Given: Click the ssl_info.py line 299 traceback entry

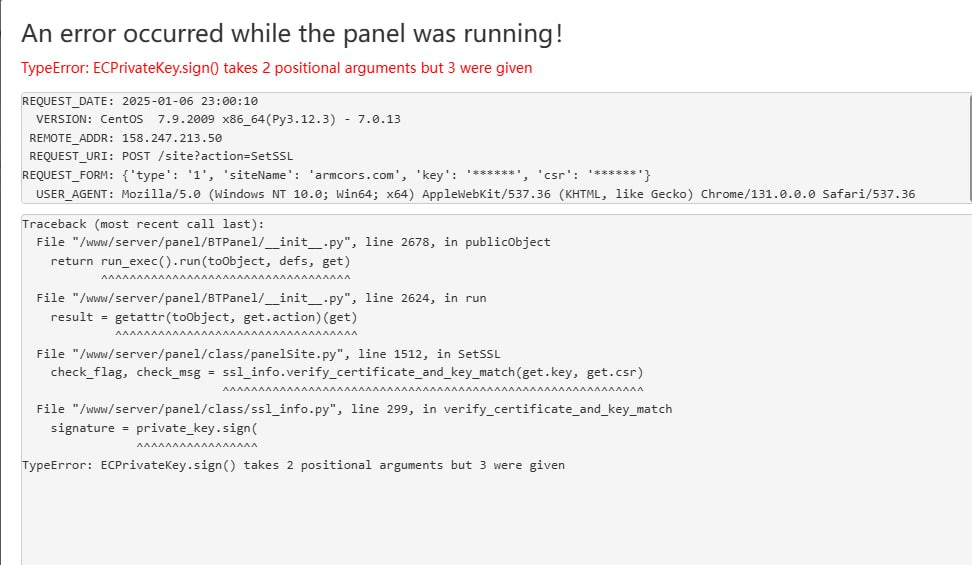Looking at the screenshot, I should [354, 409].
